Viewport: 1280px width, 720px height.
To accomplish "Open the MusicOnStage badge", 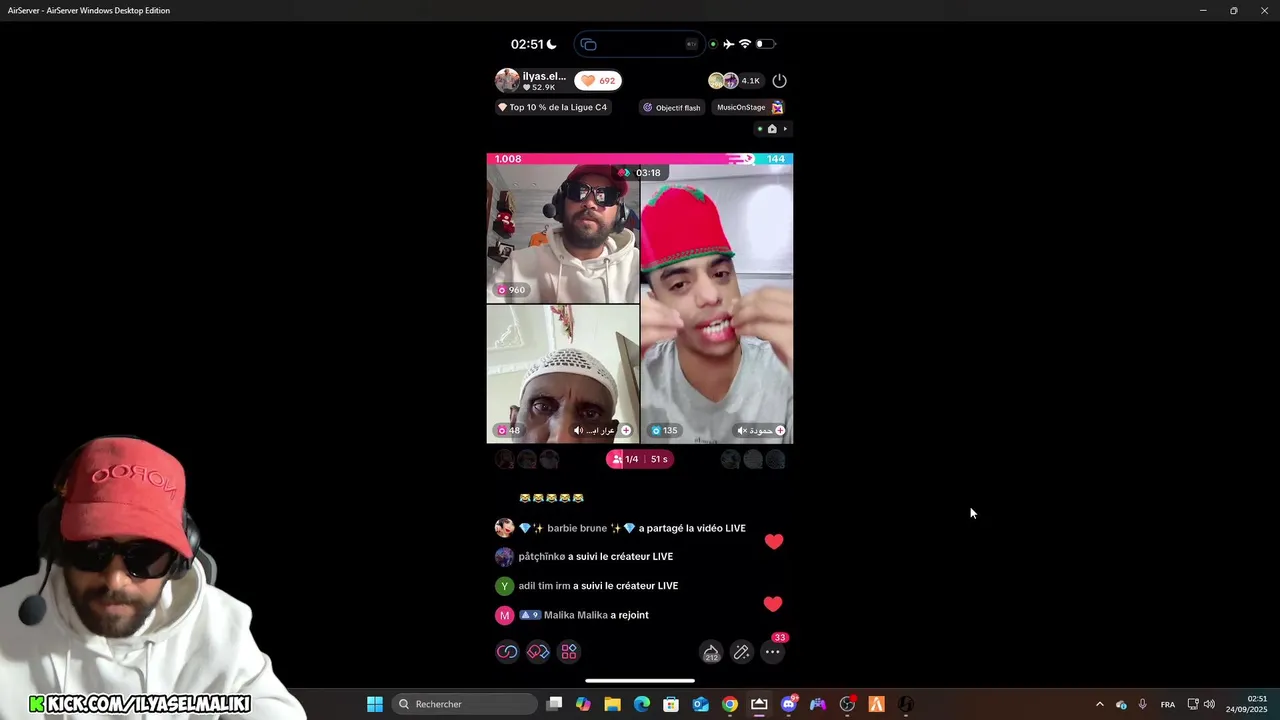I will [x=749, y=107].
